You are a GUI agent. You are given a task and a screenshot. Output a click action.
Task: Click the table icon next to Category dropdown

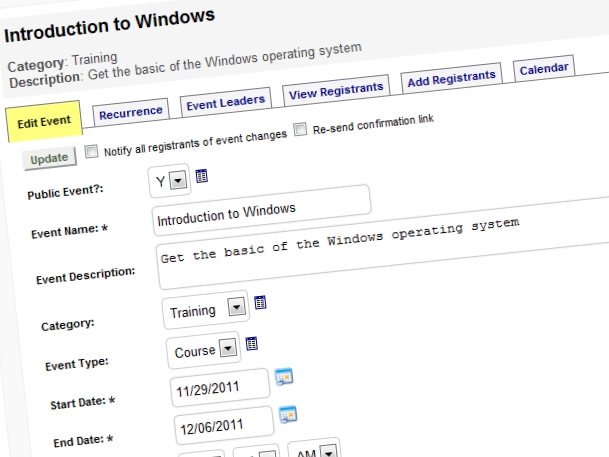pyautogui.click(x=260, y=302)
